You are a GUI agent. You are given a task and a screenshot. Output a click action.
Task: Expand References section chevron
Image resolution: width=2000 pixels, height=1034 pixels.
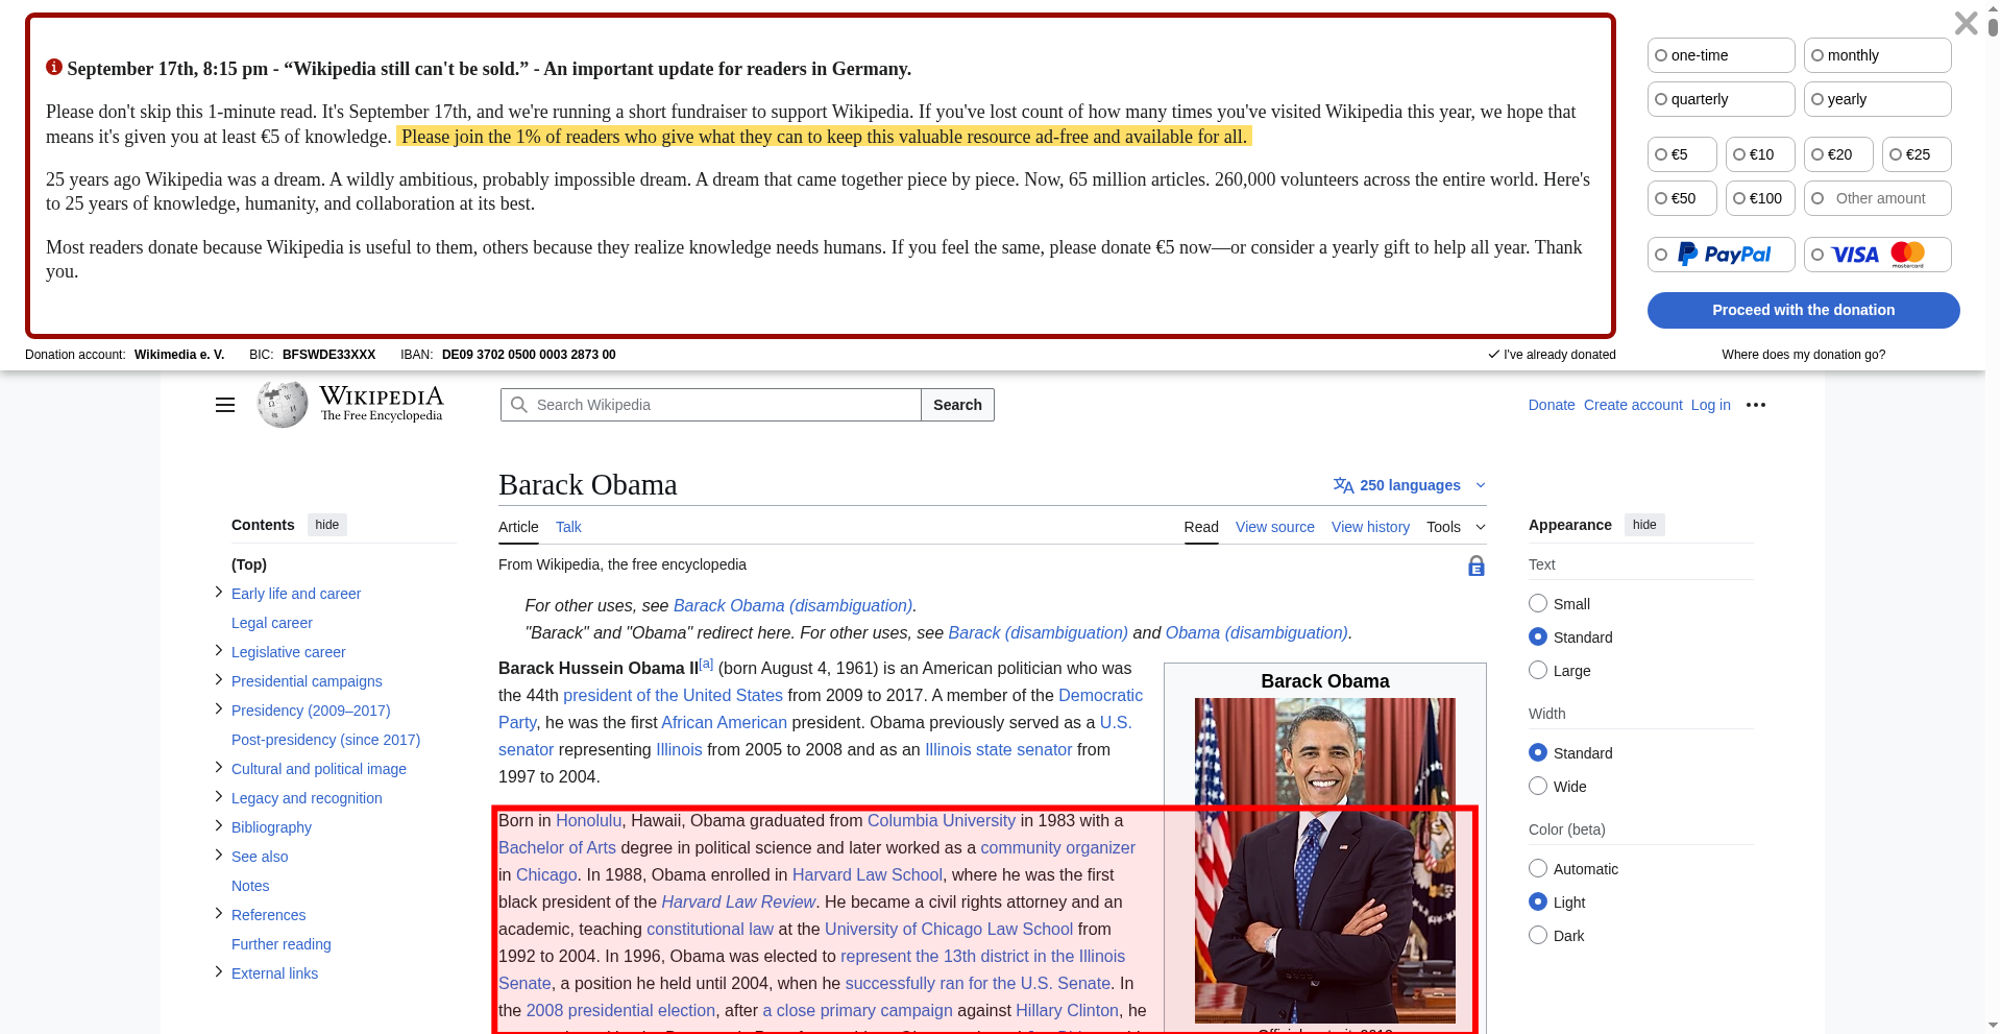point(218,913)
